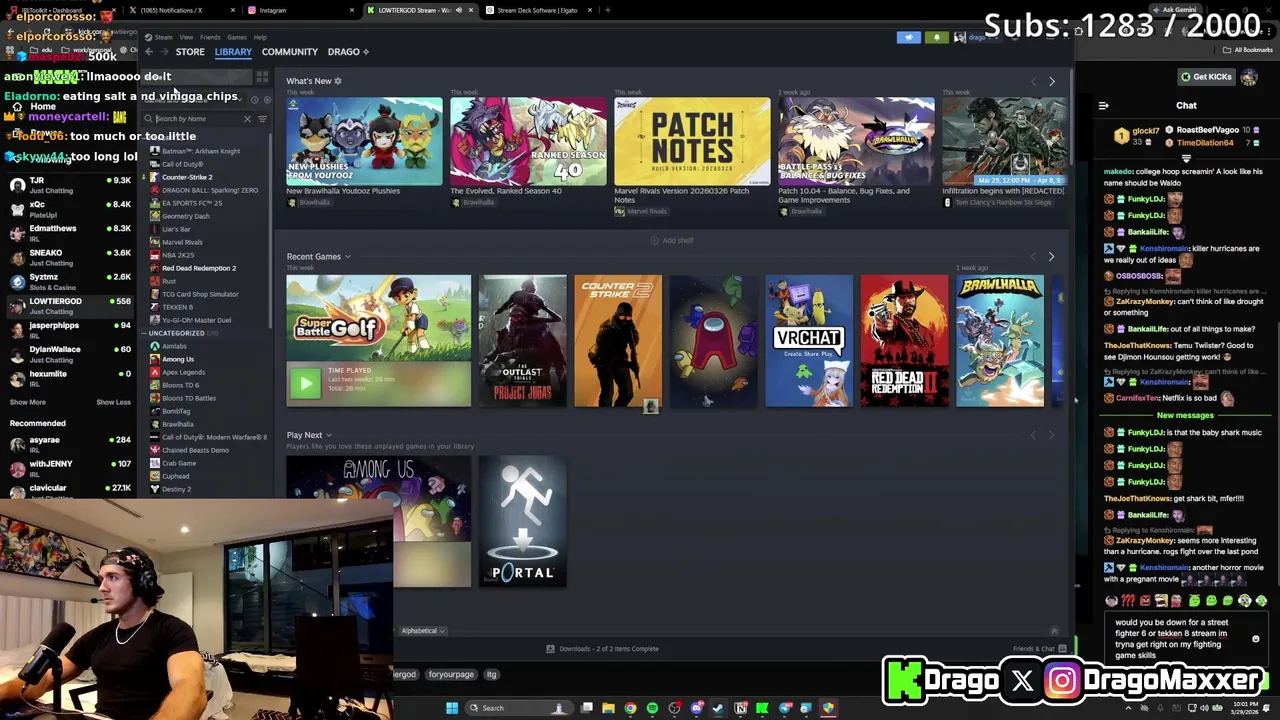Select Cuphead in library list

pyautogui.click(x=176, y=476)
